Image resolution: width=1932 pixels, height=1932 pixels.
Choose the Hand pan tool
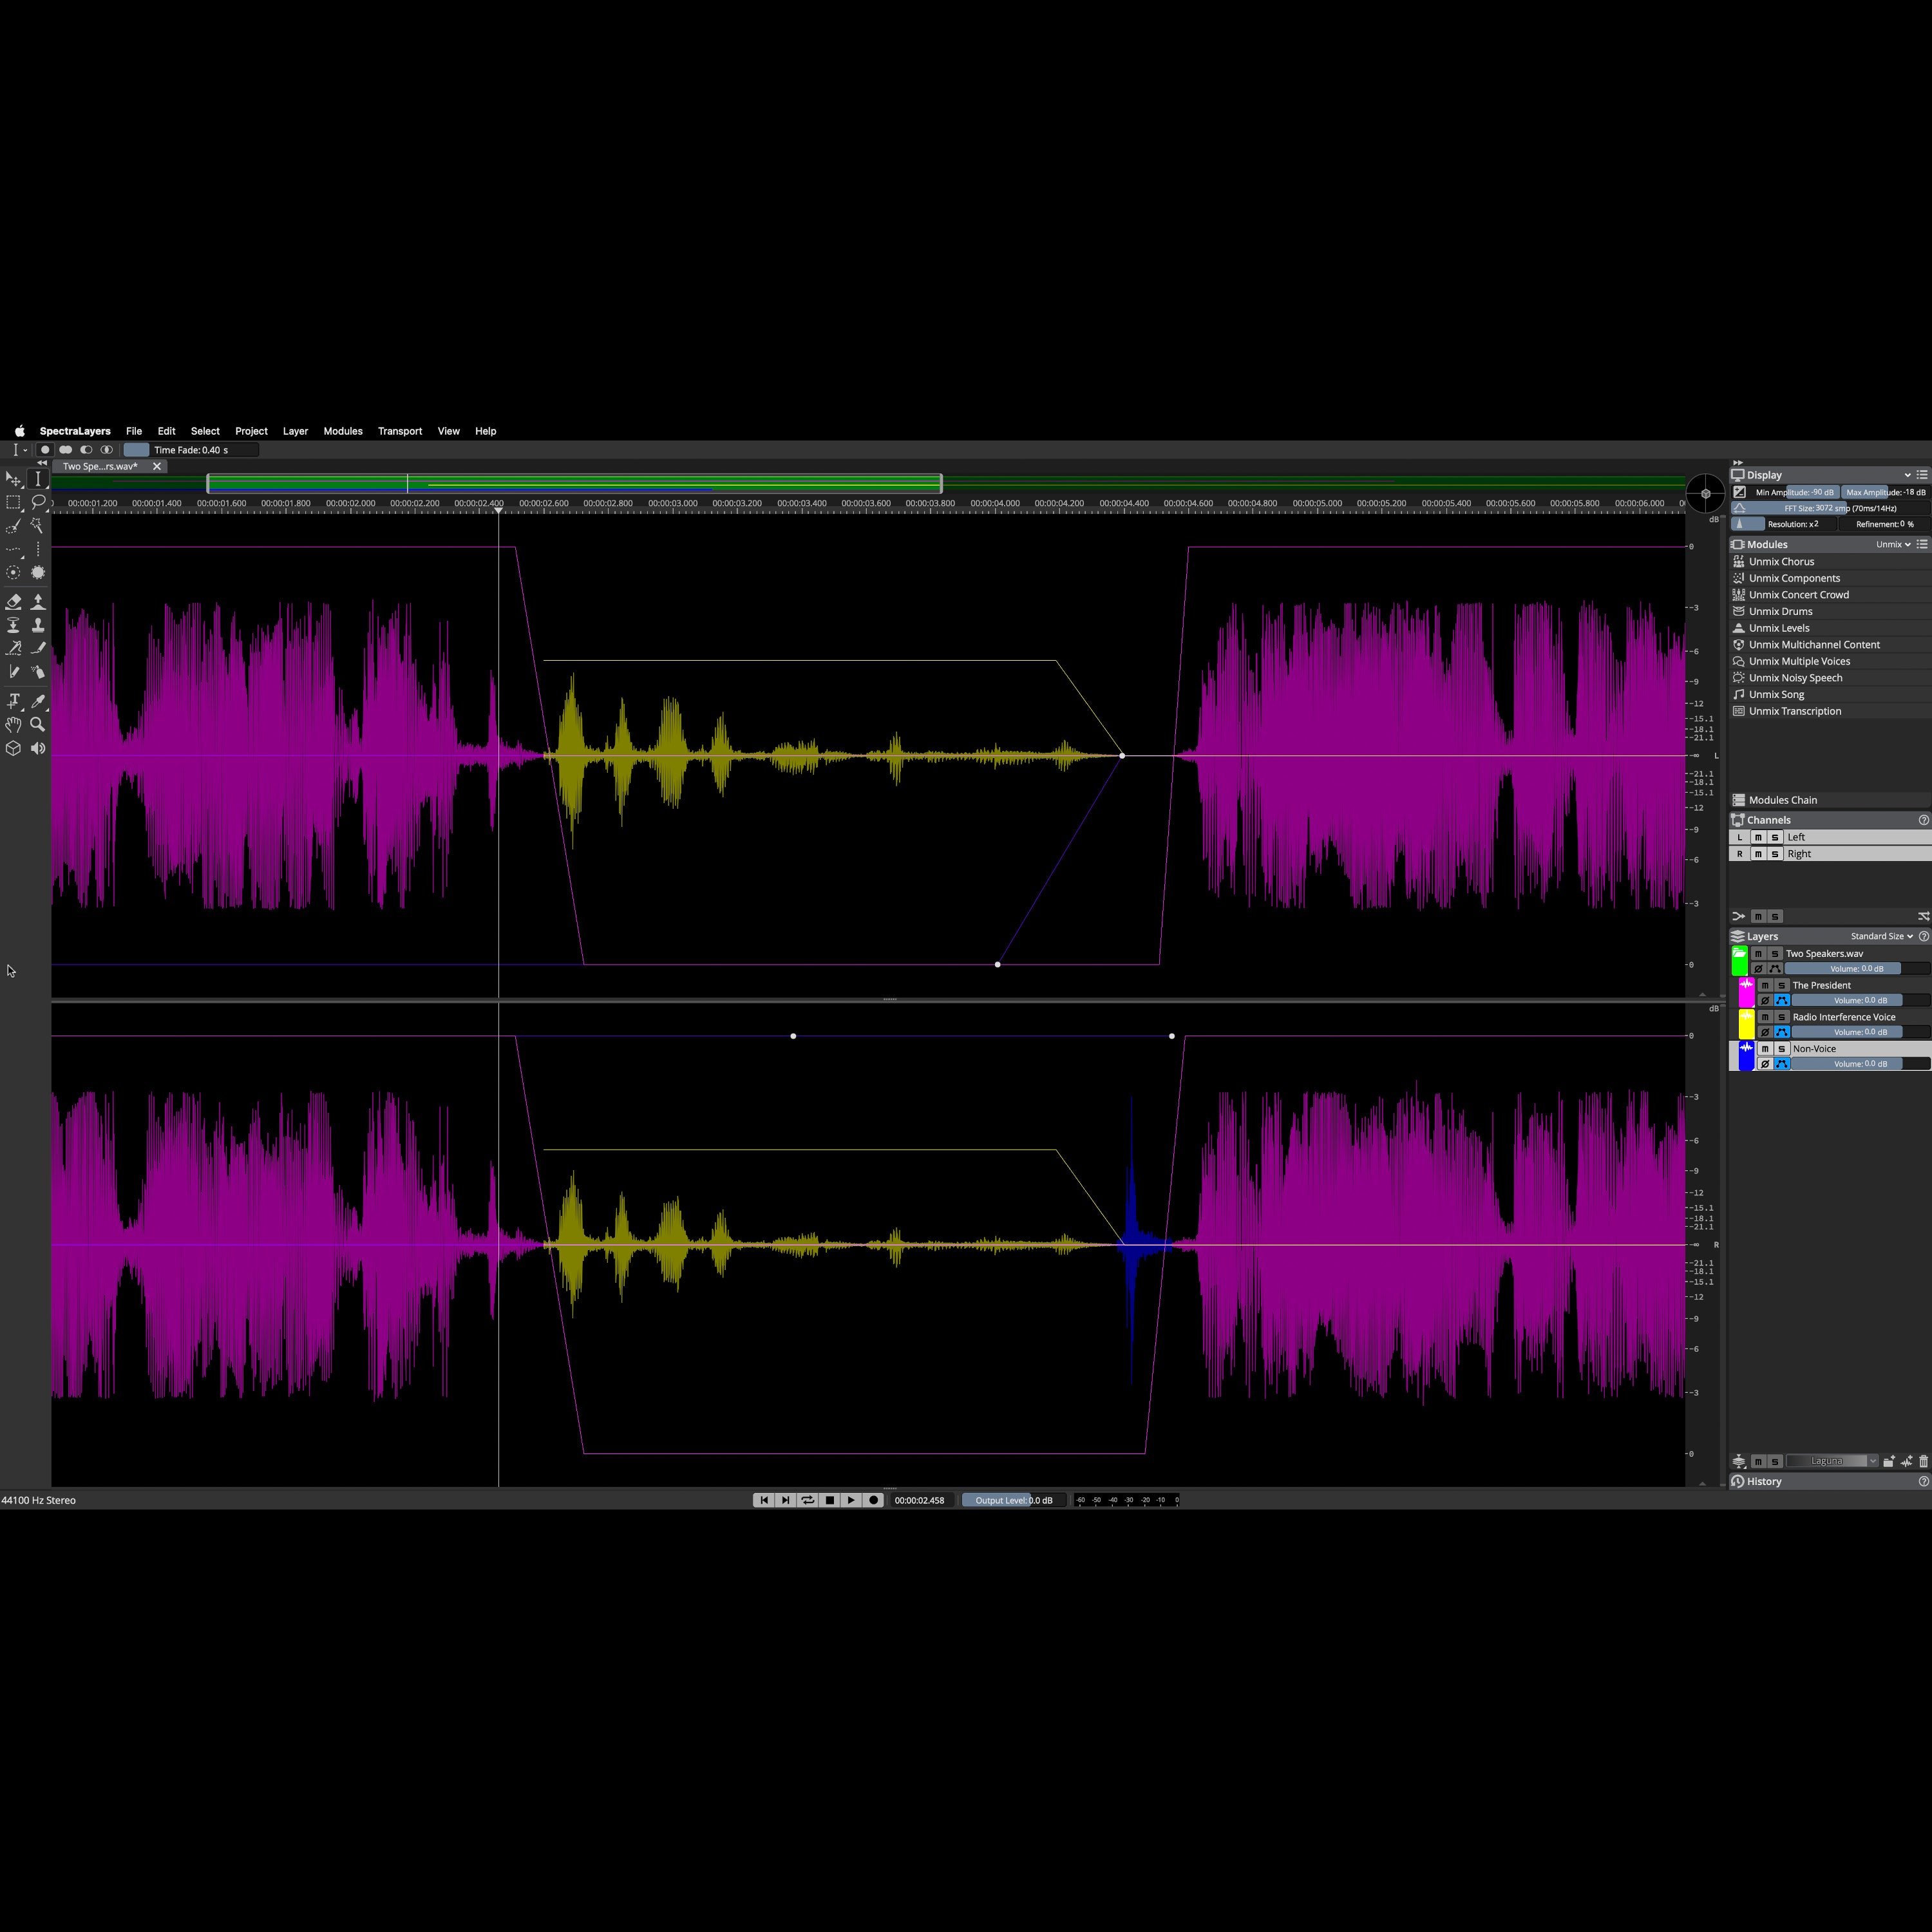(x=13, y=724)
